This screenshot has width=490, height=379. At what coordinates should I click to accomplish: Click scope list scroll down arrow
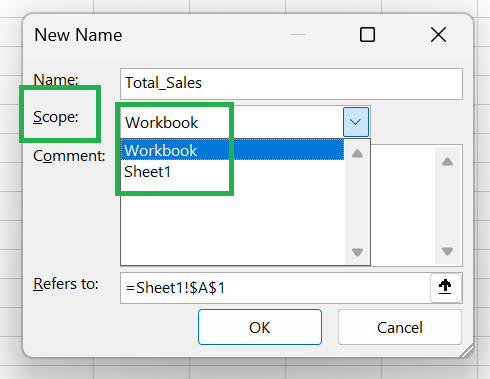coord(357,252)
